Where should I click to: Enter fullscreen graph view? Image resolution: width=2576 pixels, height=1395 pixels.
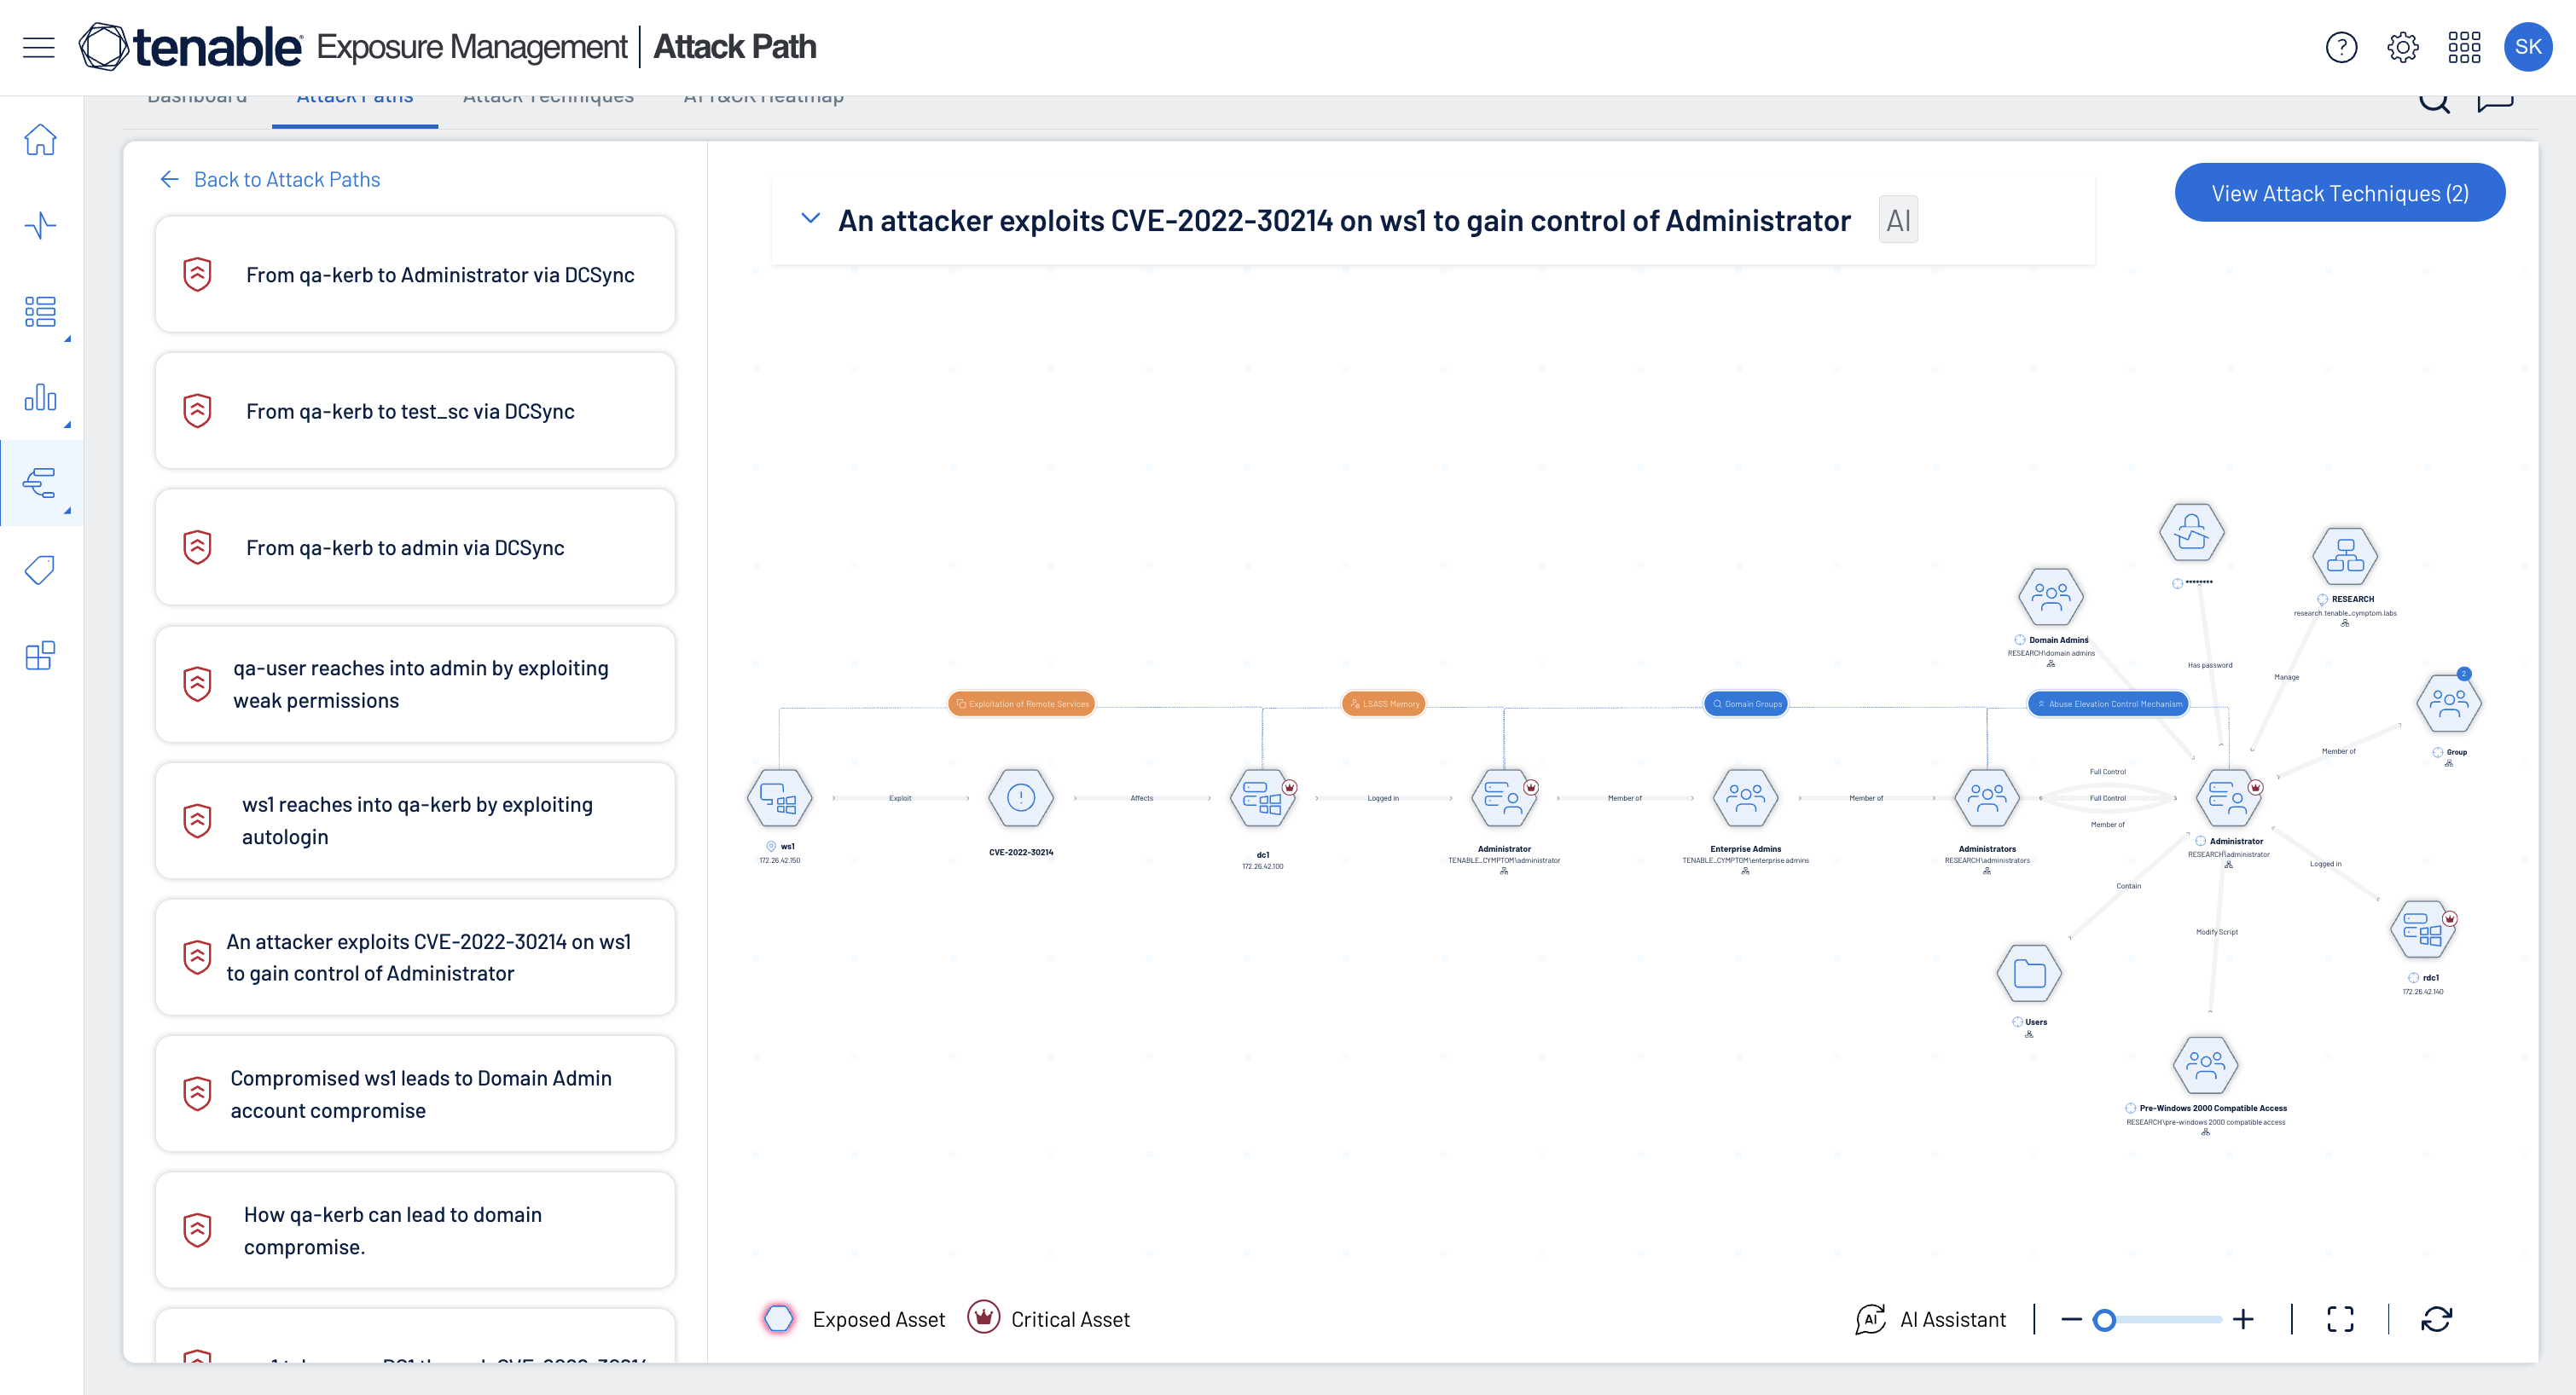(2340, 1319)
